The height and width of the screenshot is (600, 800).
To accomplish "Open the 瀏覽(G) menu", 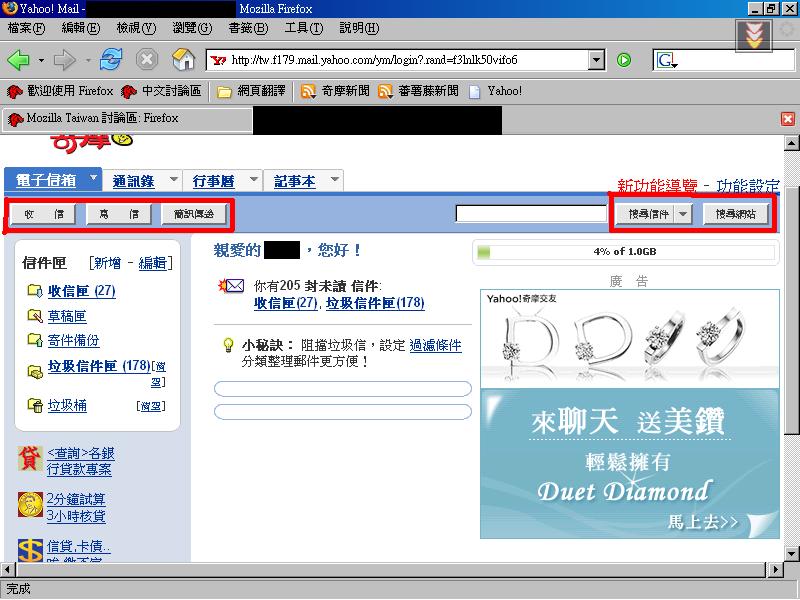I will tap(192, 28).
